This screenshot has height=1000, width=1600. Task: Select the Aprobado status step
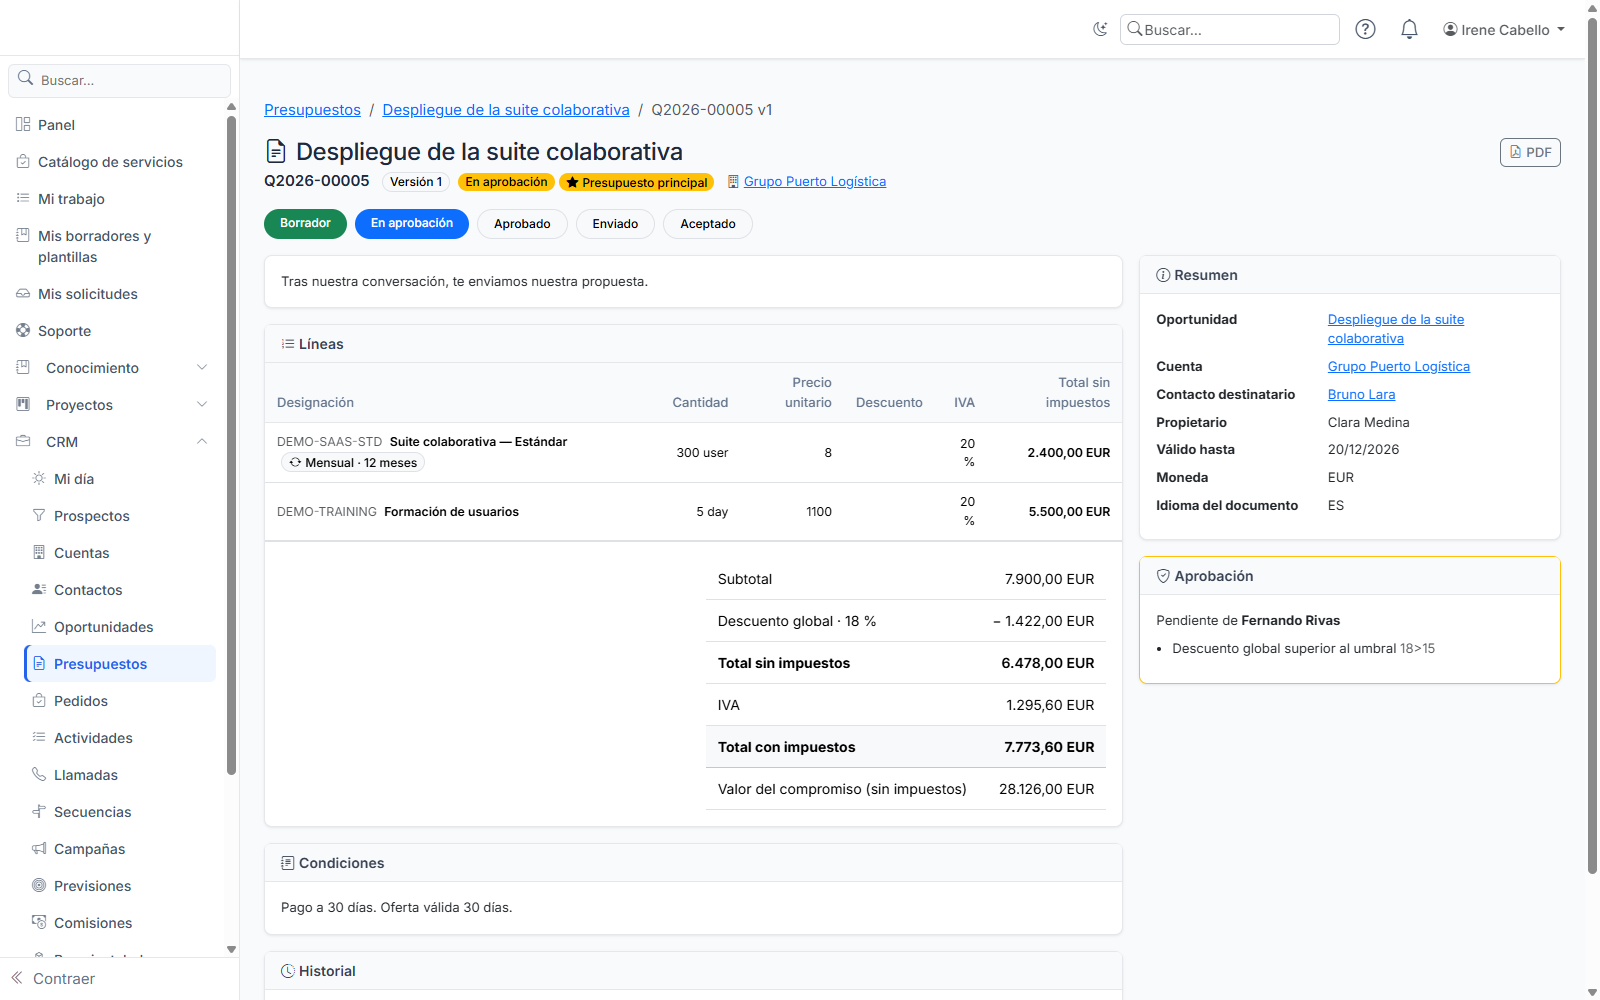[522, 224]
